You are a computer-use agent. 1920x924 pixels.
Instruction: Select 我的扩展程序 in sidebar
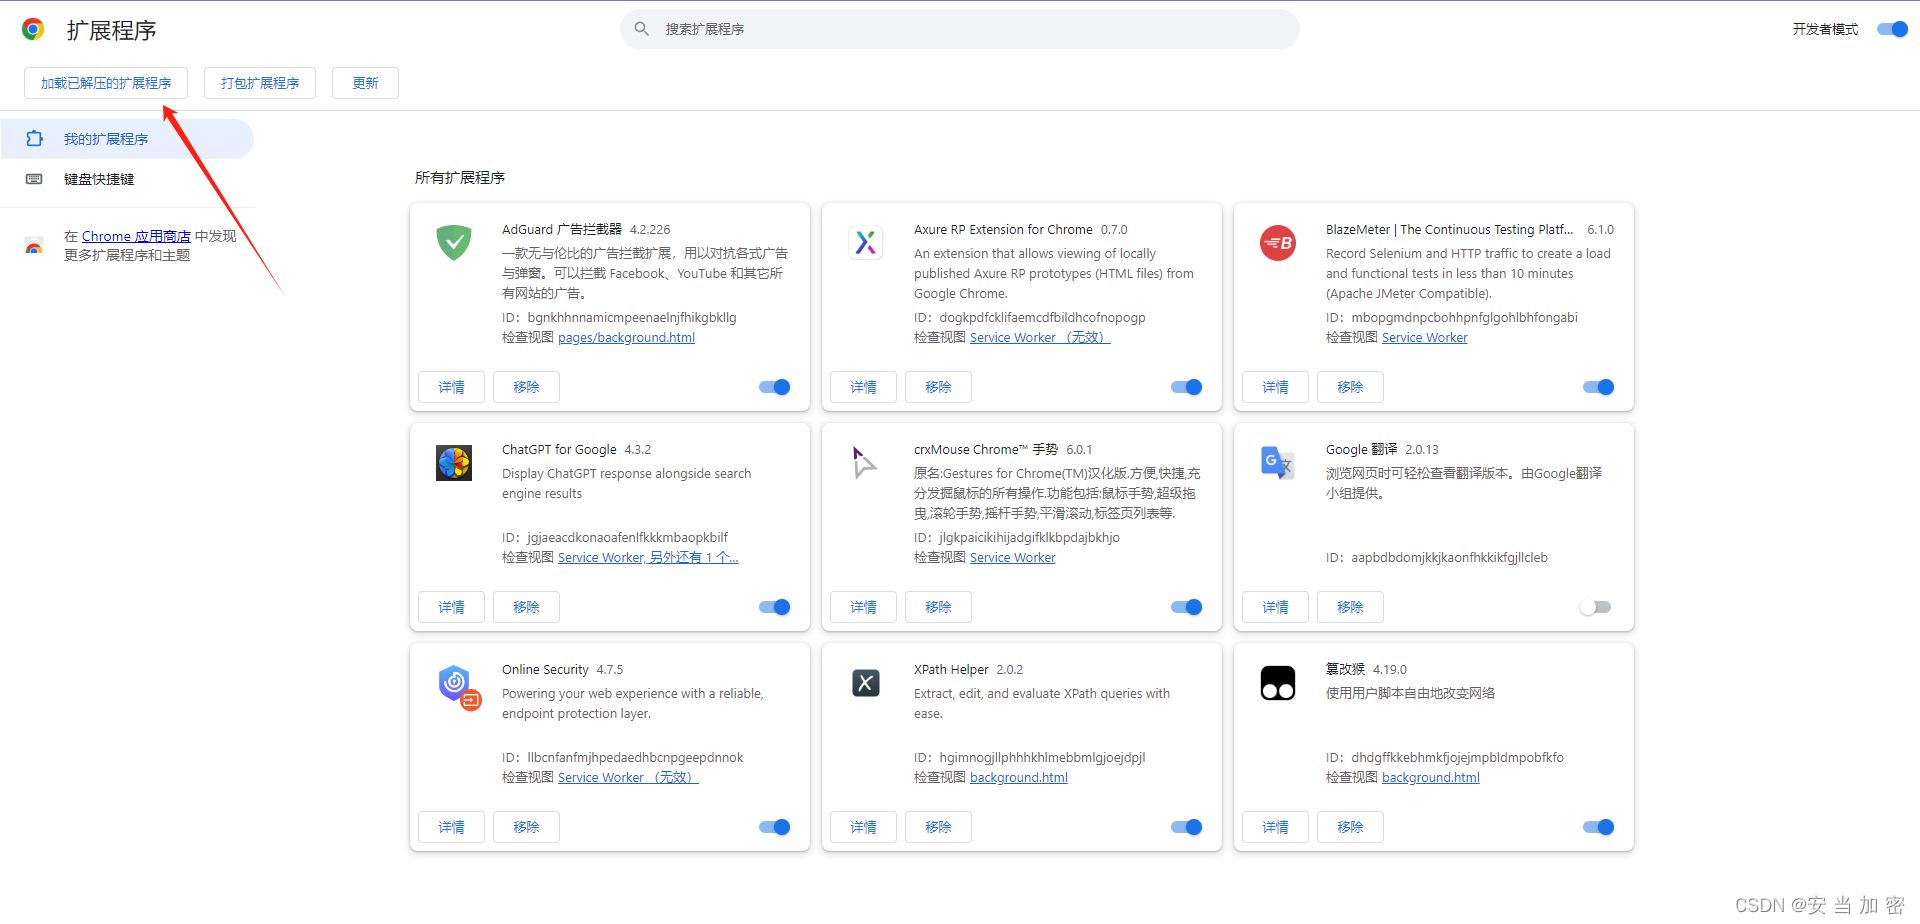(x=127, y=139)
